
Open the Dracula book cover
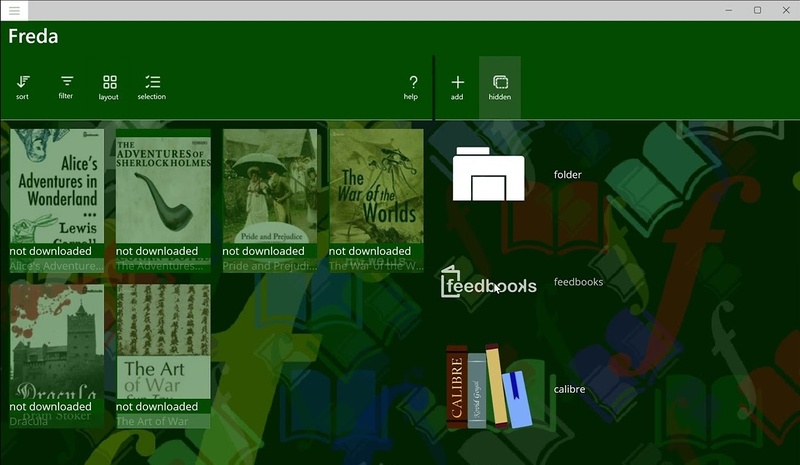(x=57, y=341)
